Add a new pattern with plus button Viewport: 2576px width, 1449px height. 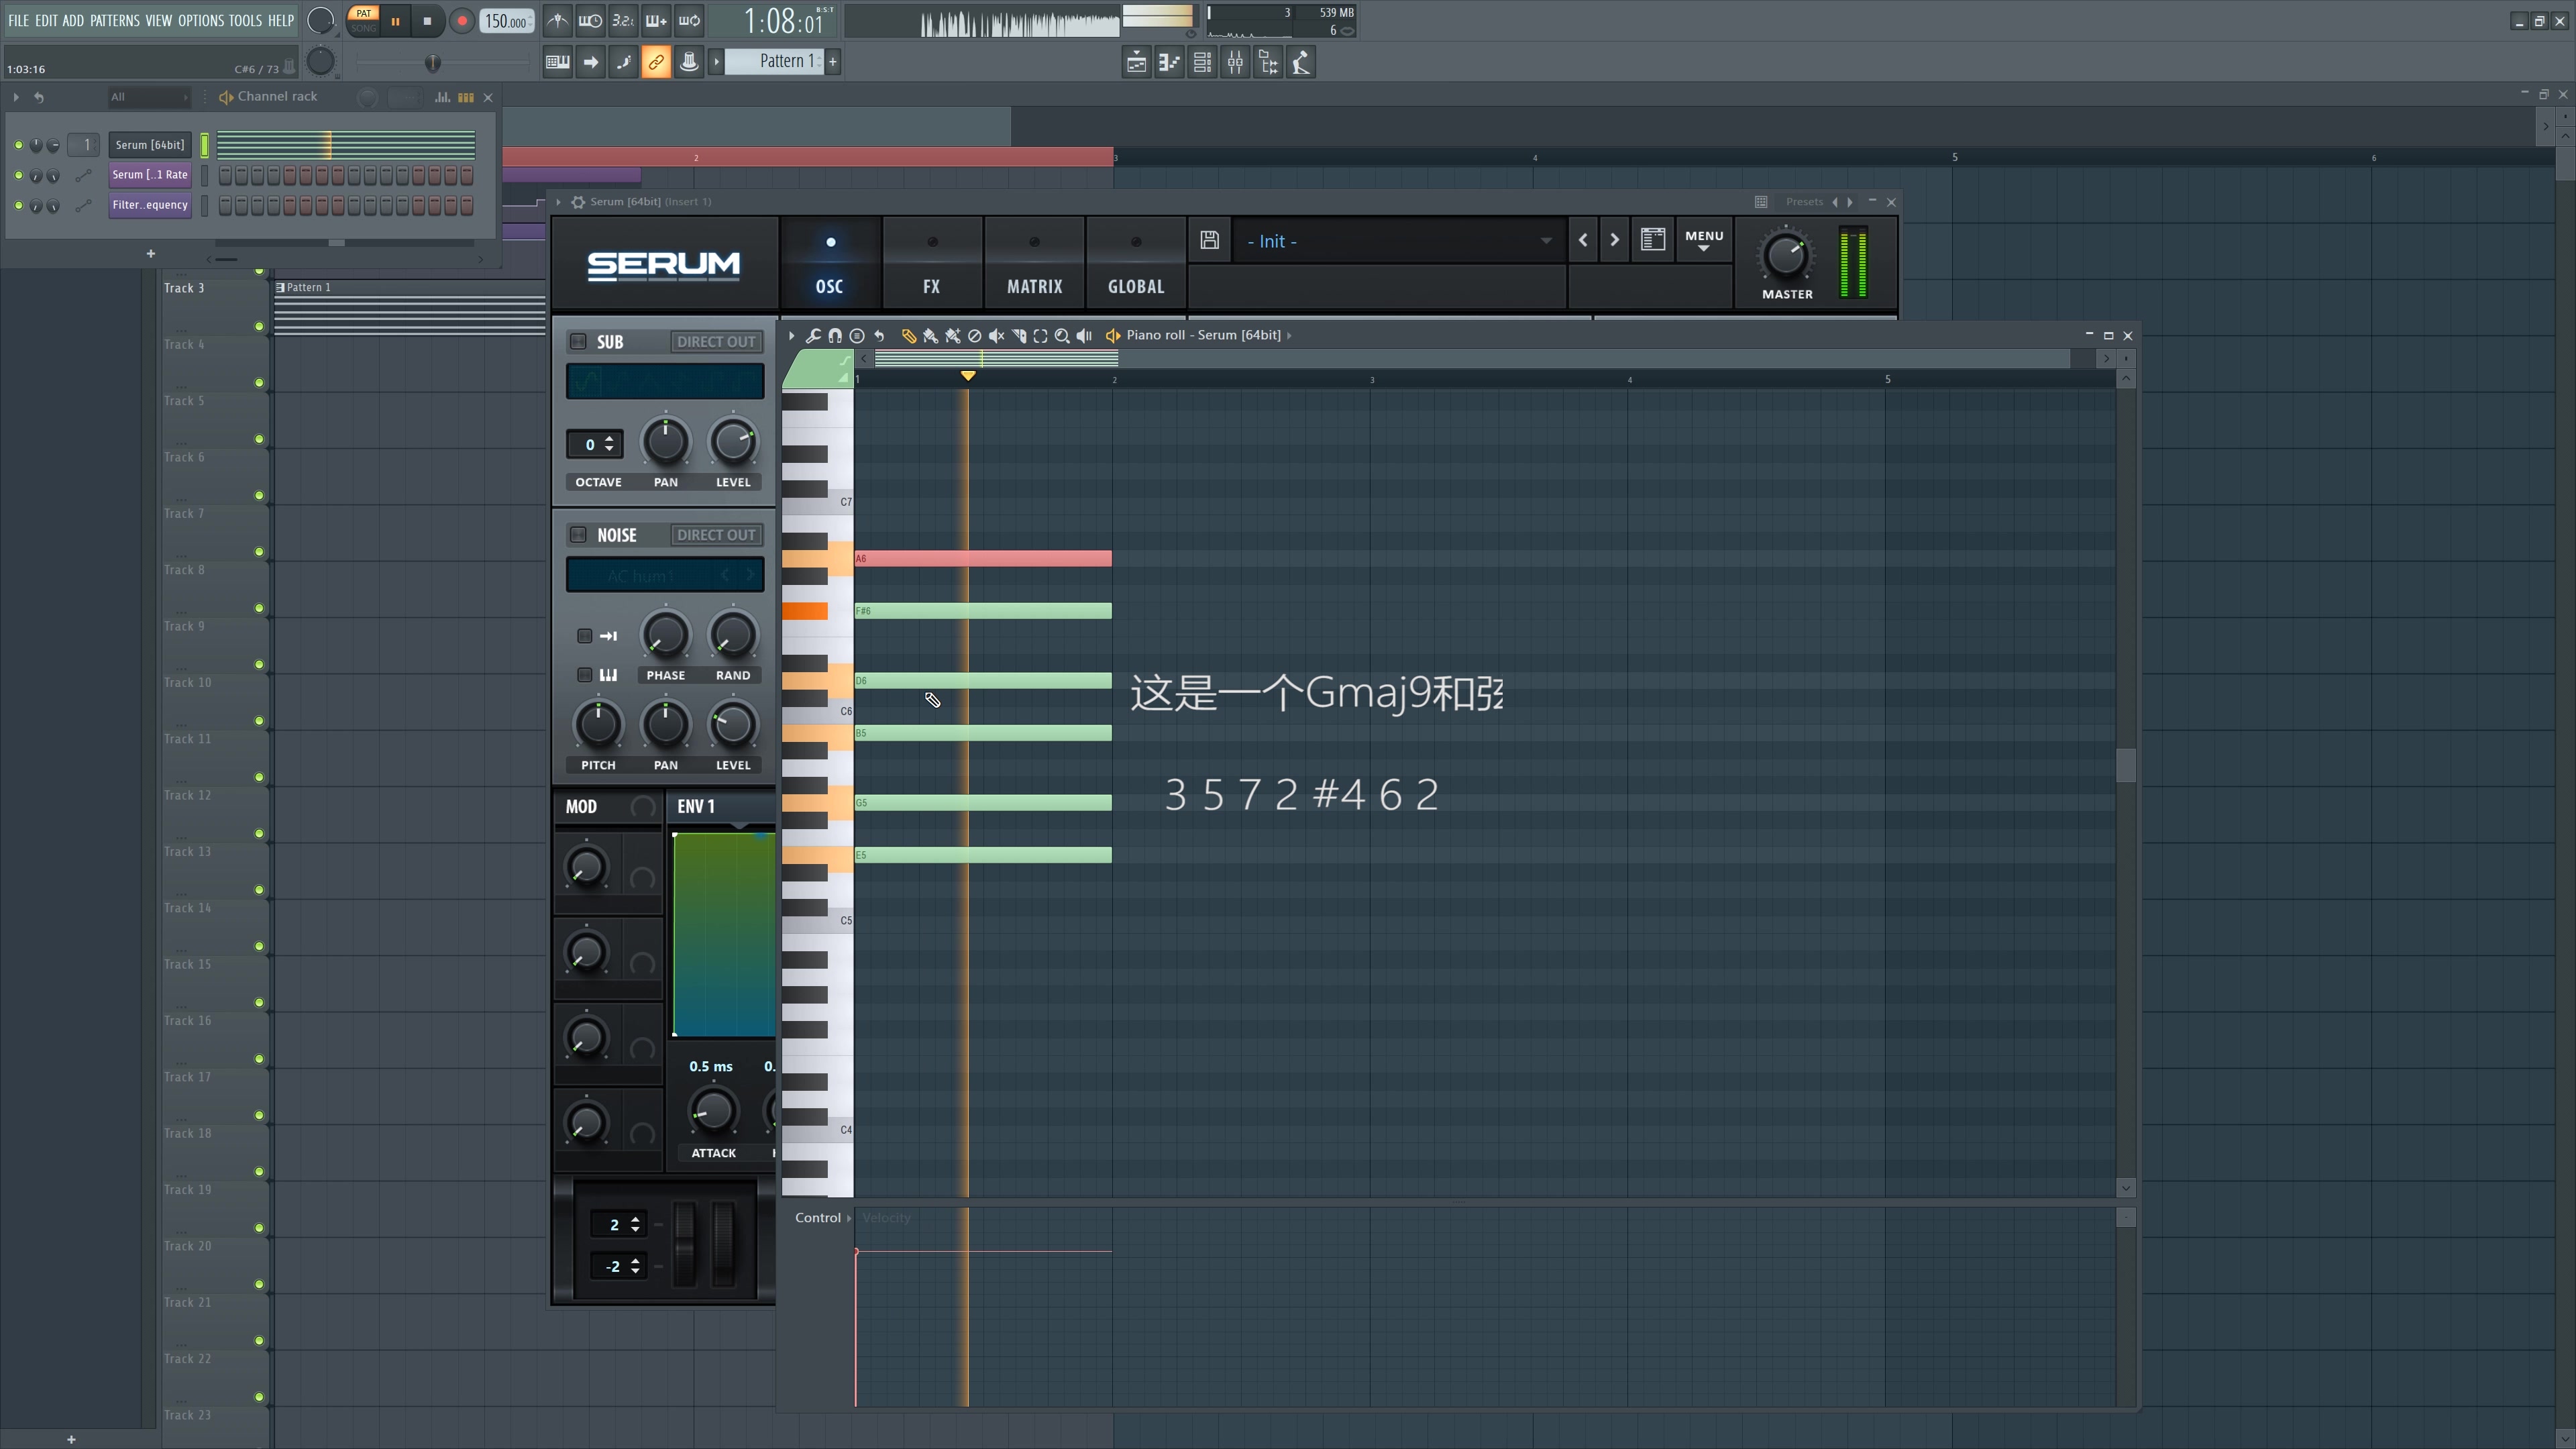[x=833, y=62]
